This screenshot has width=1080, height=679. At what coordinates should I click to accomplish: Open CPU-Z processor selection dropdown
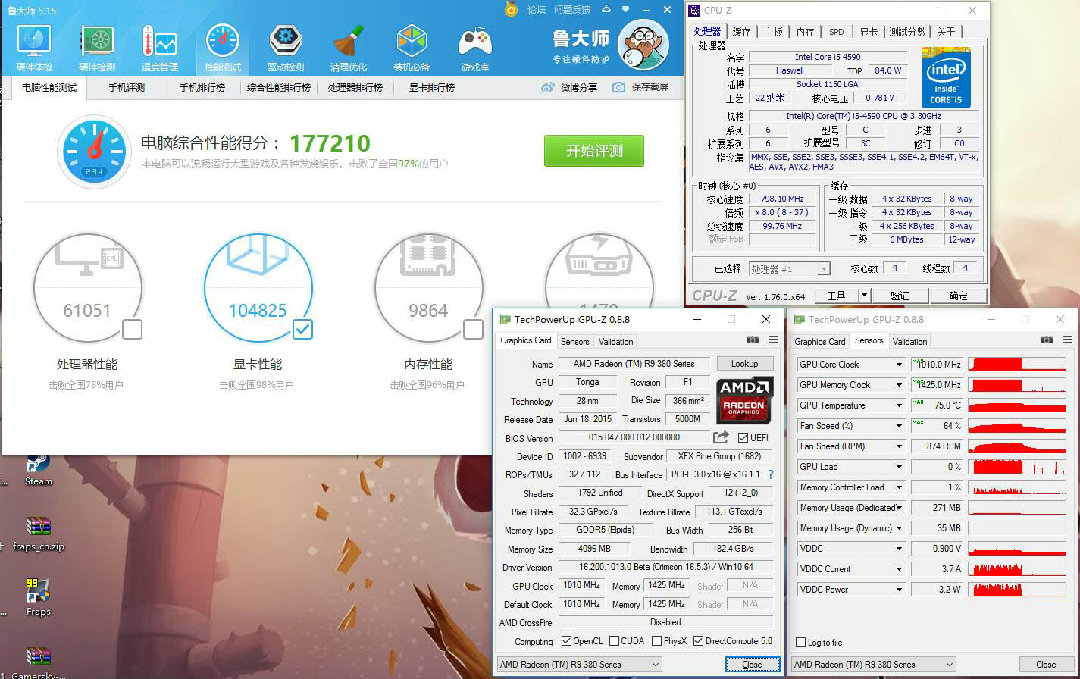[x=824, y=269]
